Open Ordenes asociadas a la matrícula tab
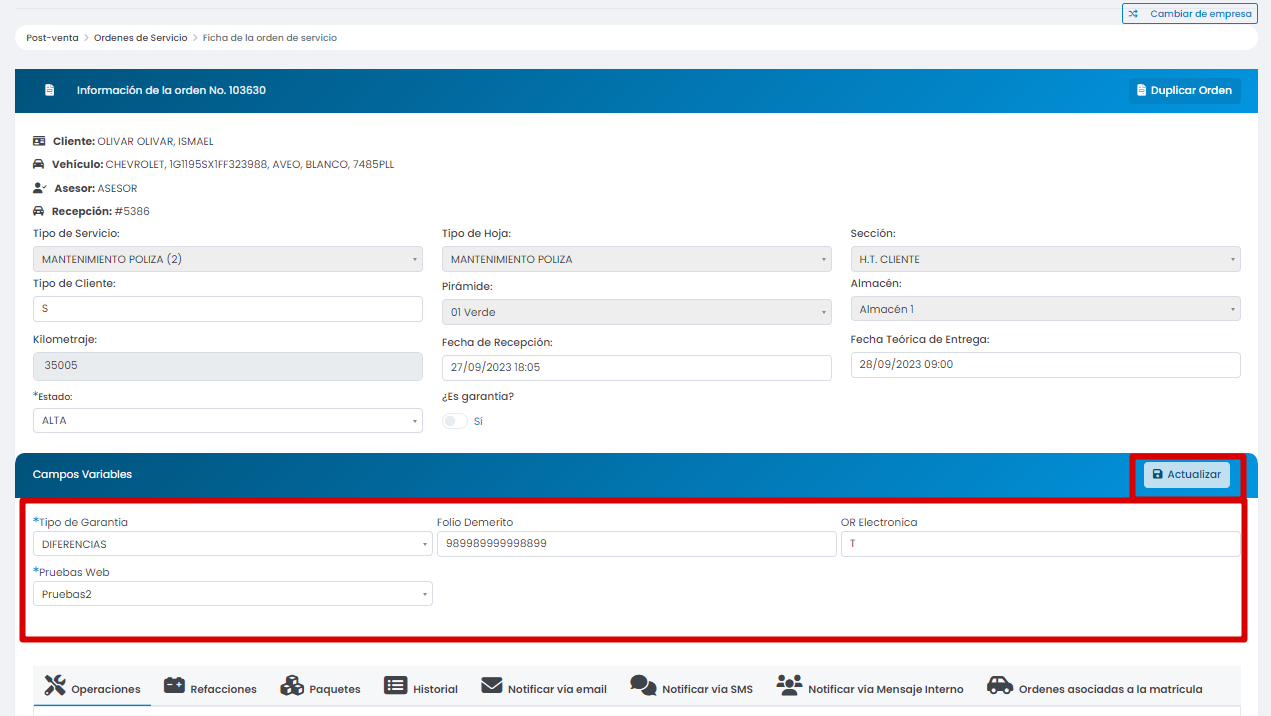 (1095, 687)
